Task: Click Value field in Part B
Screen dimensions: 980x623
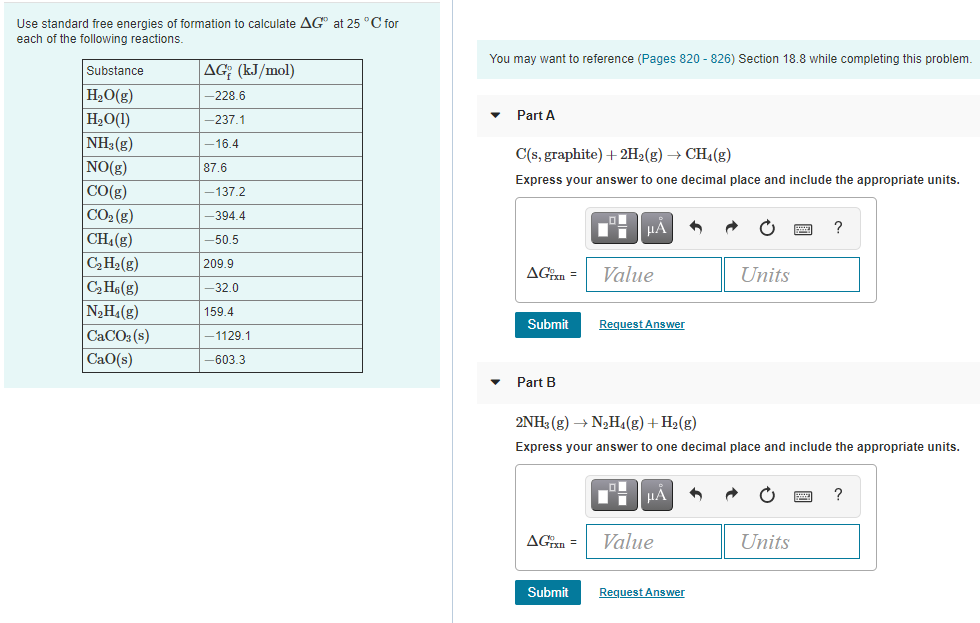Action: (654, 541)
